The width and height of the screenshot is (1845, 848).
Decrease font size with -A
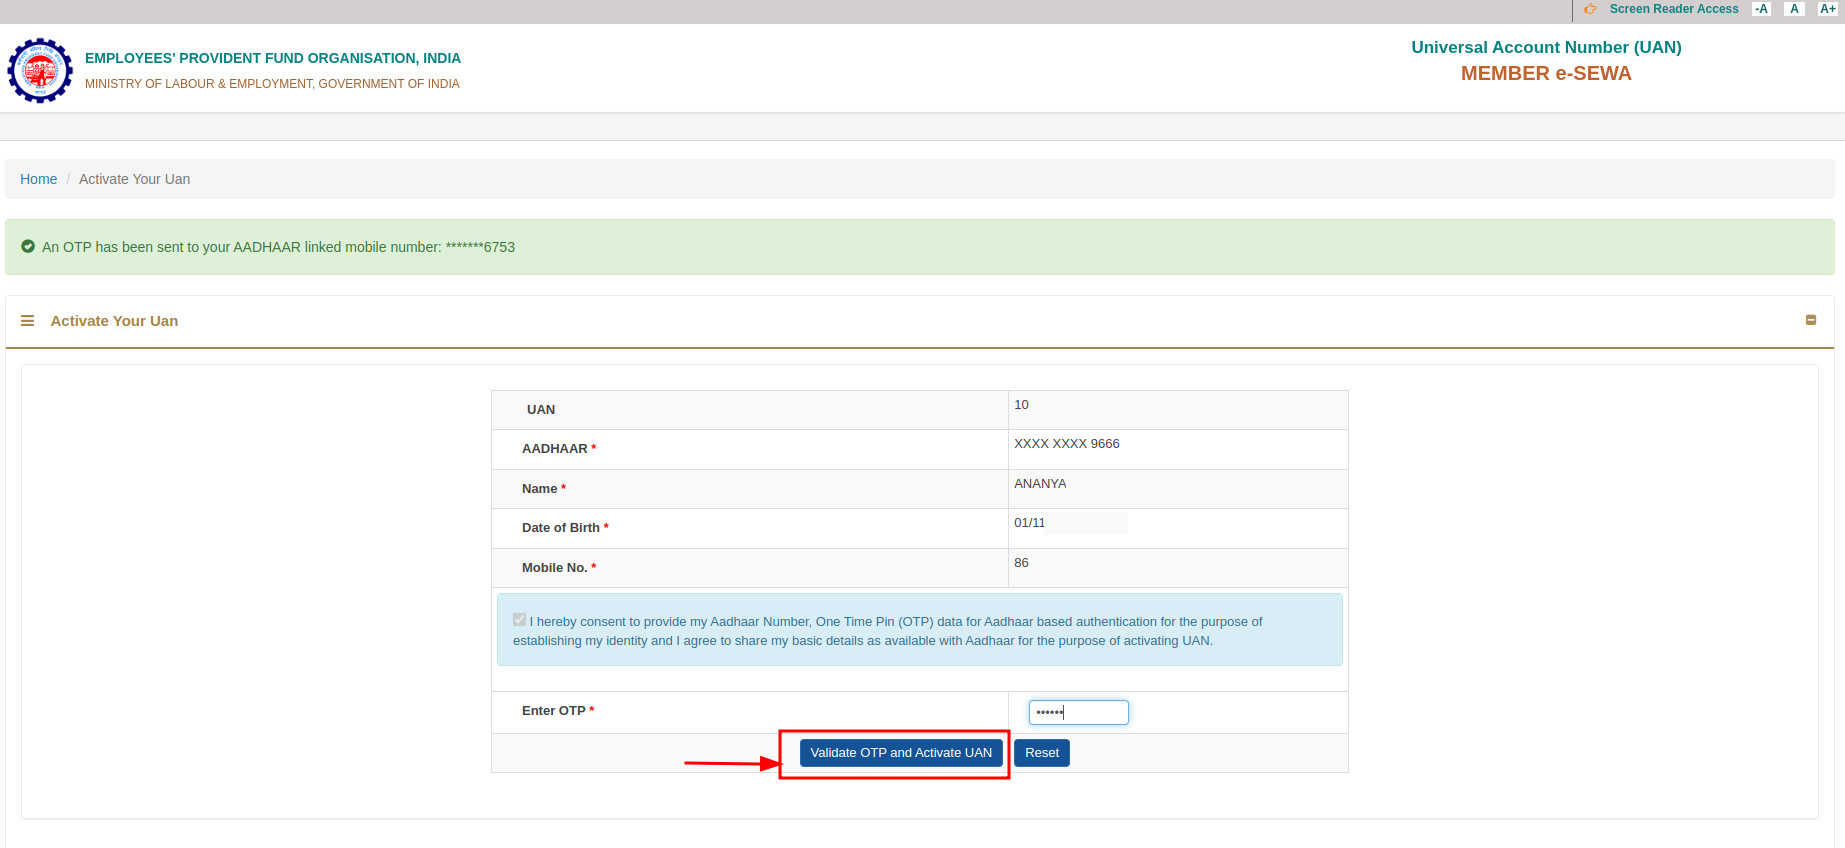coord(1762,9)
